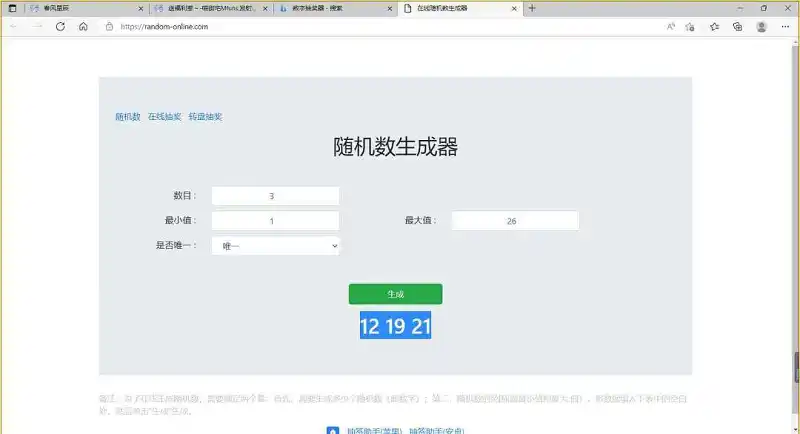Click the highlighted result 12 19 21
Image resolution: width=800 pixels, height=434 pixels.
tap(395, 326)
